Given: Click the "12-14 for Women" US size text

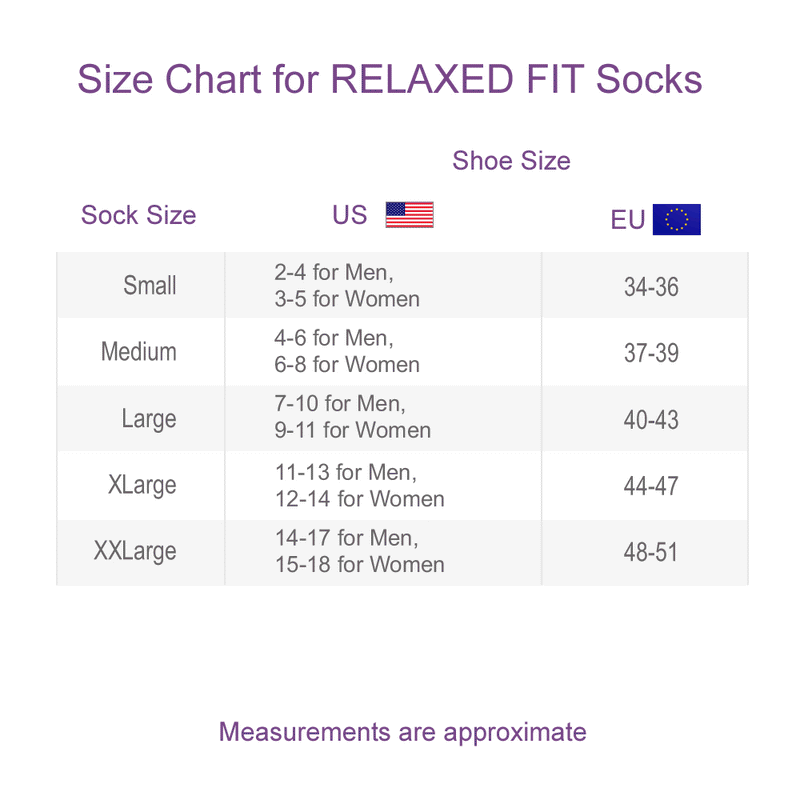Looking at the screenshot, I should [x=360, y=498].
